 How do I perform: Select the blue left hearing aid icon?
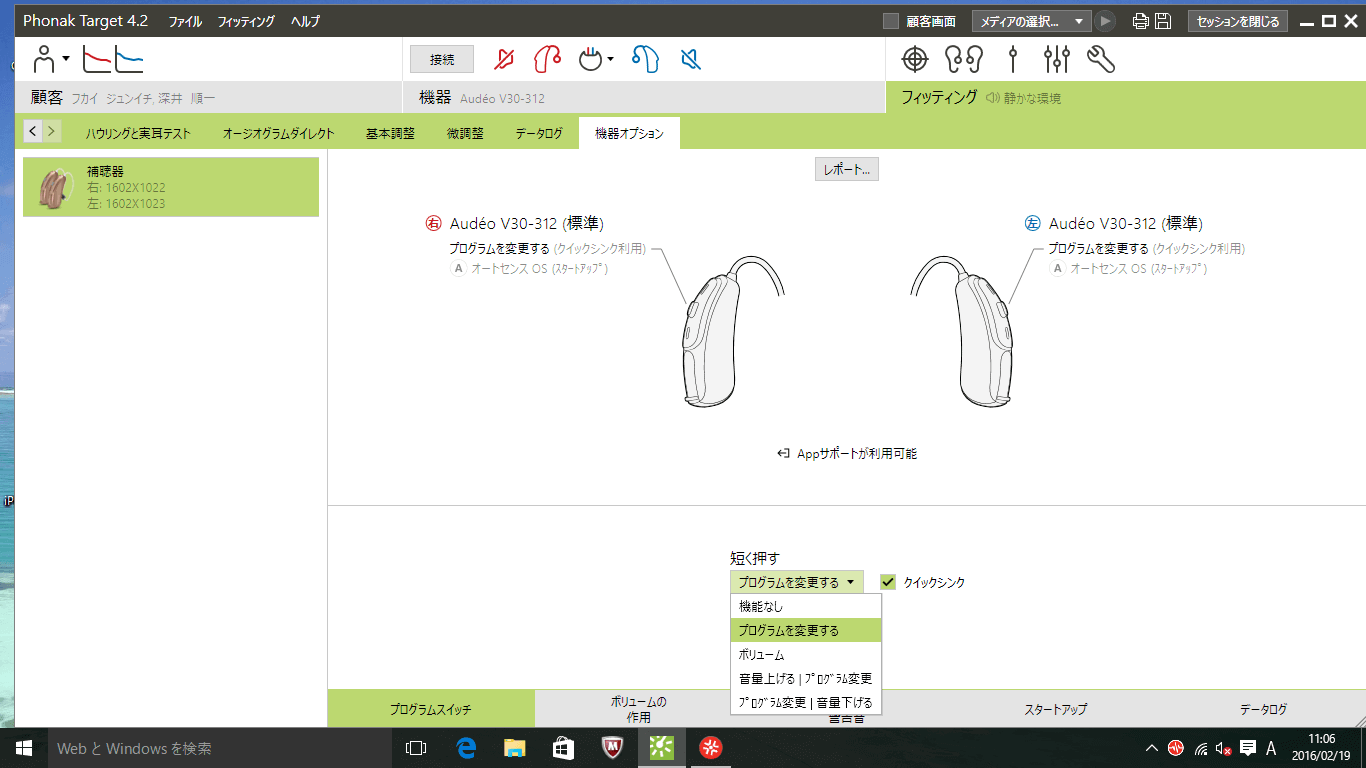[645, 60]
